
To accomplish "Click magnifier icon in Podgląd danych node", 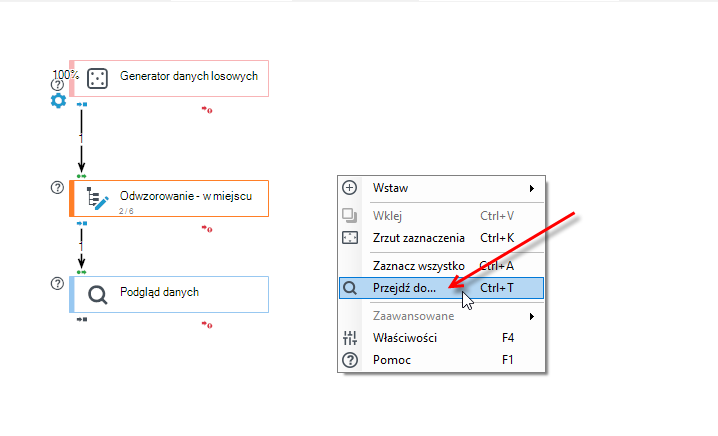I will 98,295.
